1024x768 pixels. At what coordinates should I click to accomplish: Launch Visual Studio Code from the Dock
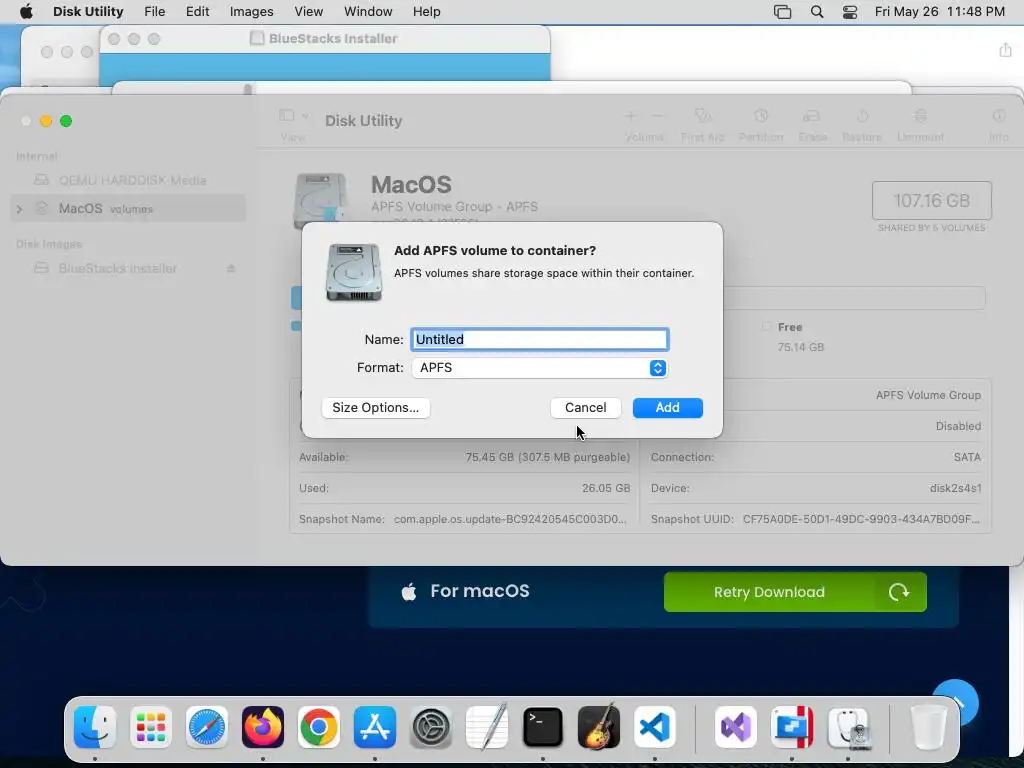click(655, 727)
